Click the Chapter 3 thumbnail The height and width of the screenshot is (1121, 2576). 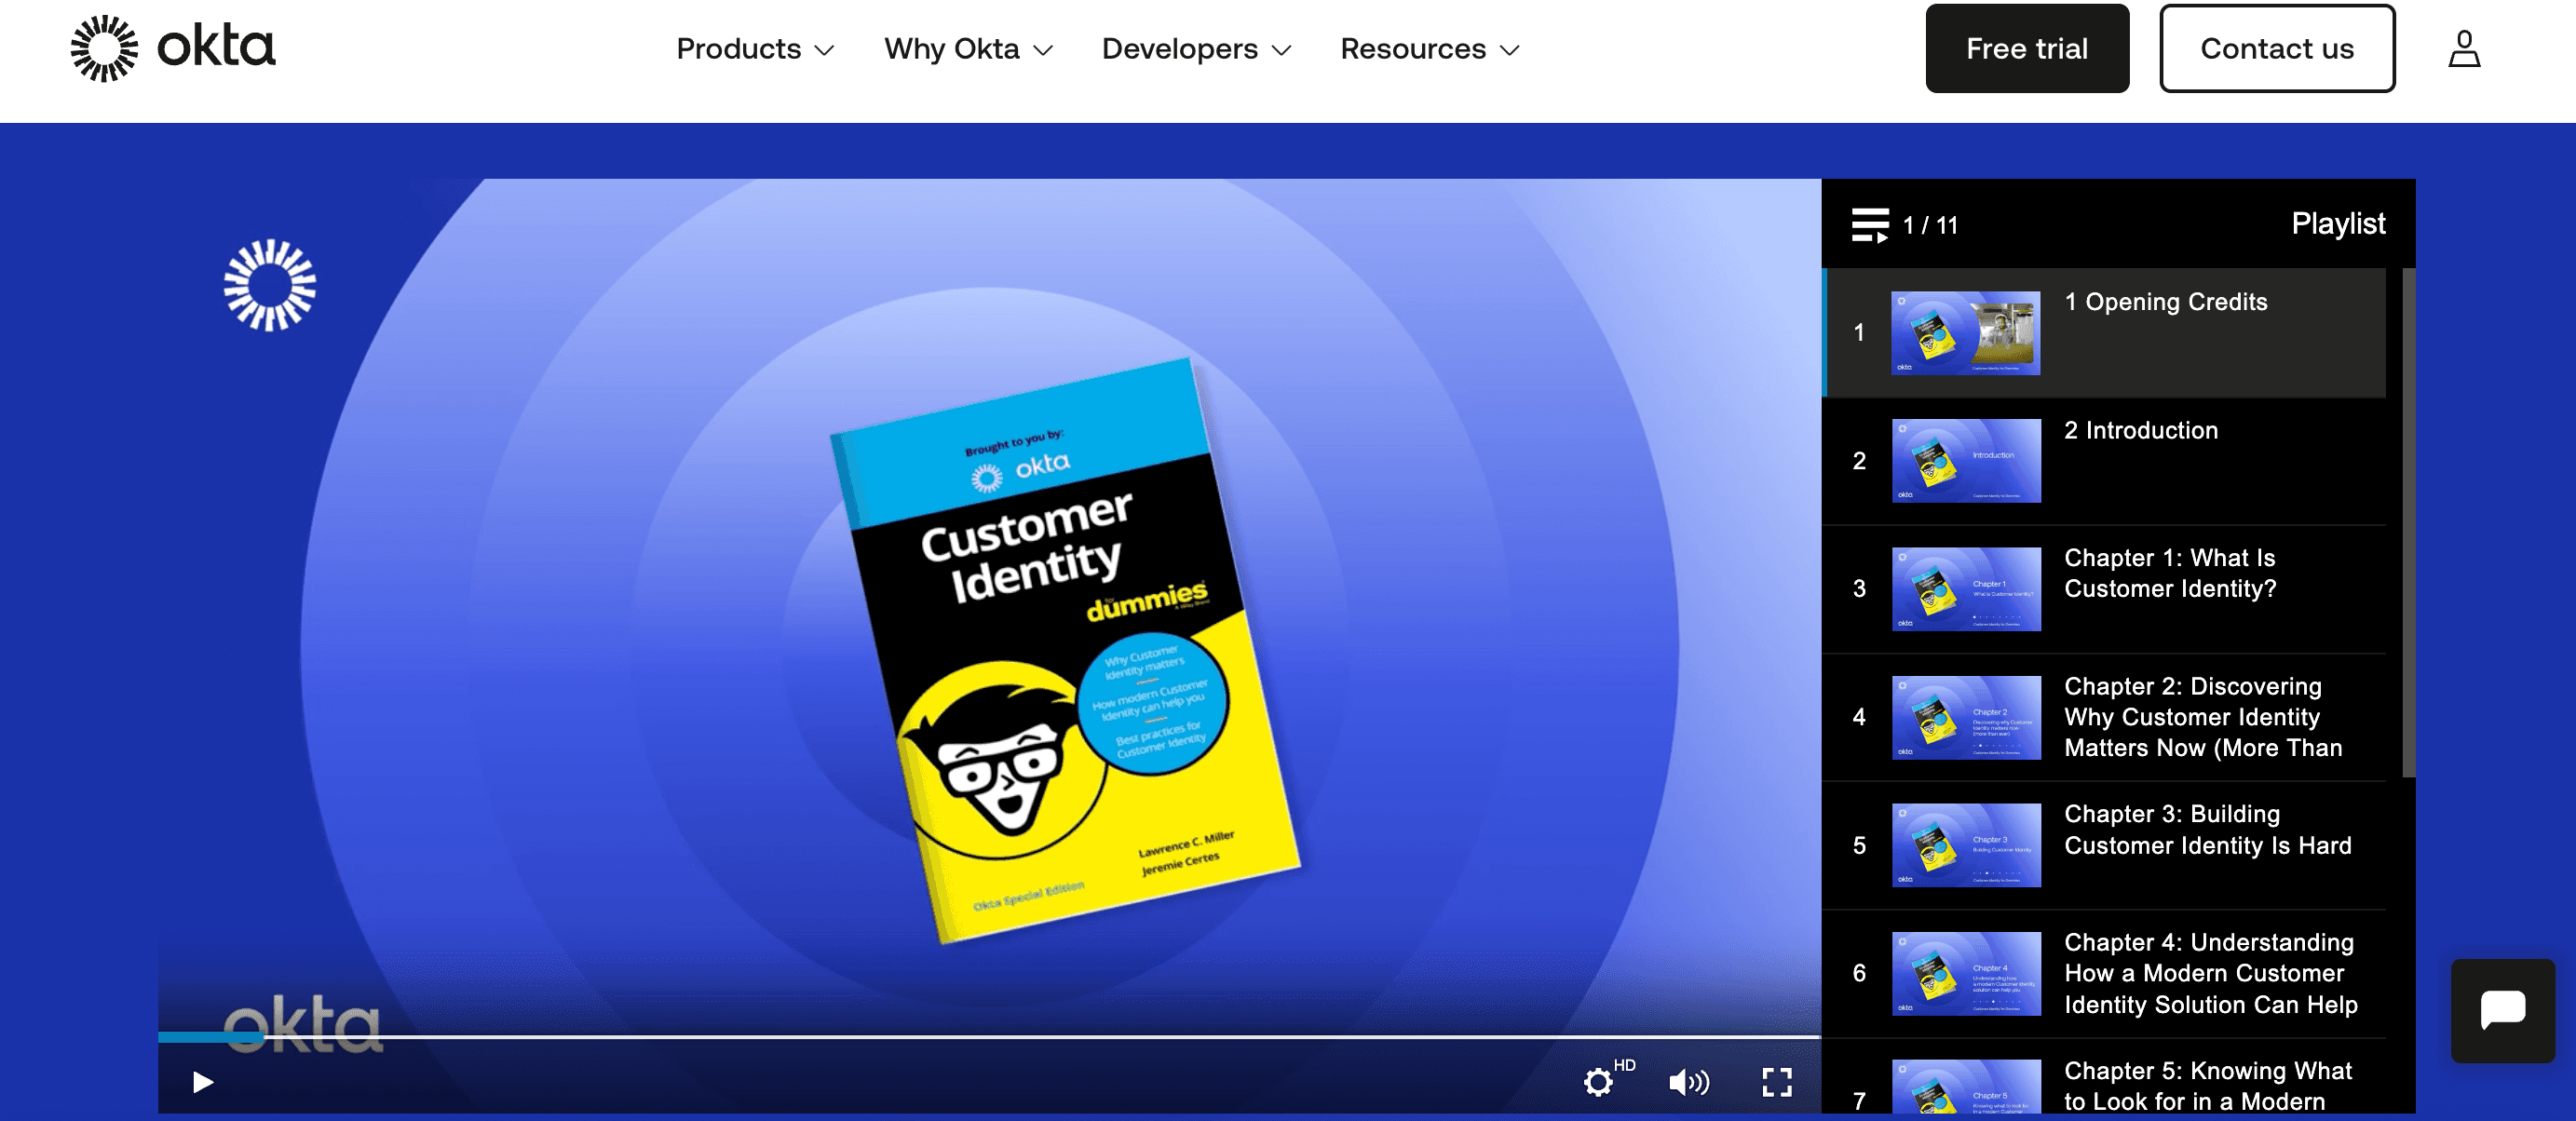1965,845
